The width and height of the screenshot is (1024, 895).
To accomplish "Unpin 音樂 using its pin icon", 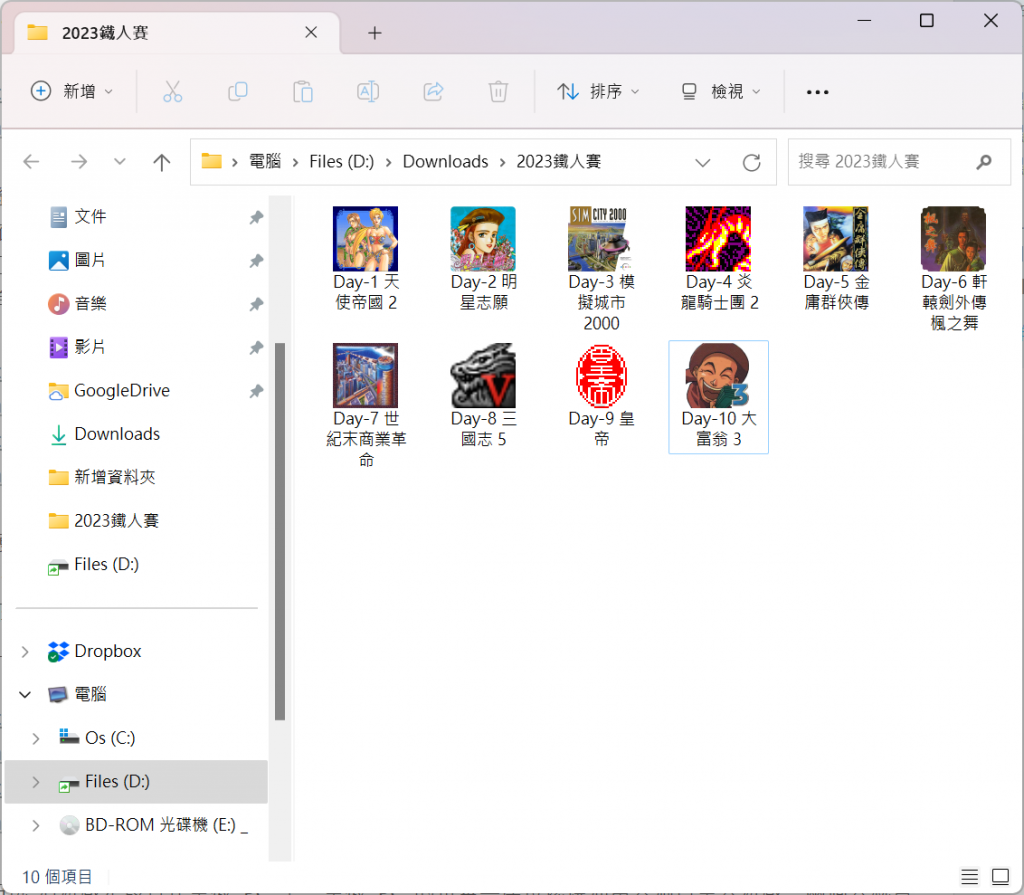I will 256,304.
